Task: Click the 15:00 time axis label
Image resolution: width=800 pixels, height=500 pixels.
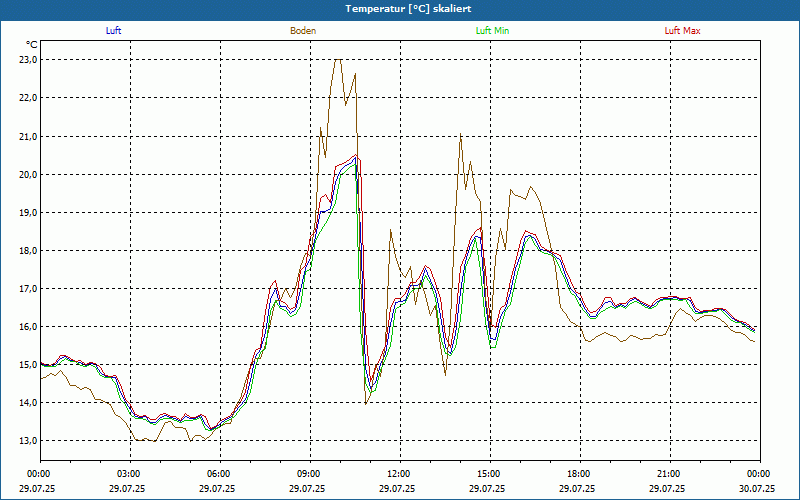Action: (x=488, y=474)
